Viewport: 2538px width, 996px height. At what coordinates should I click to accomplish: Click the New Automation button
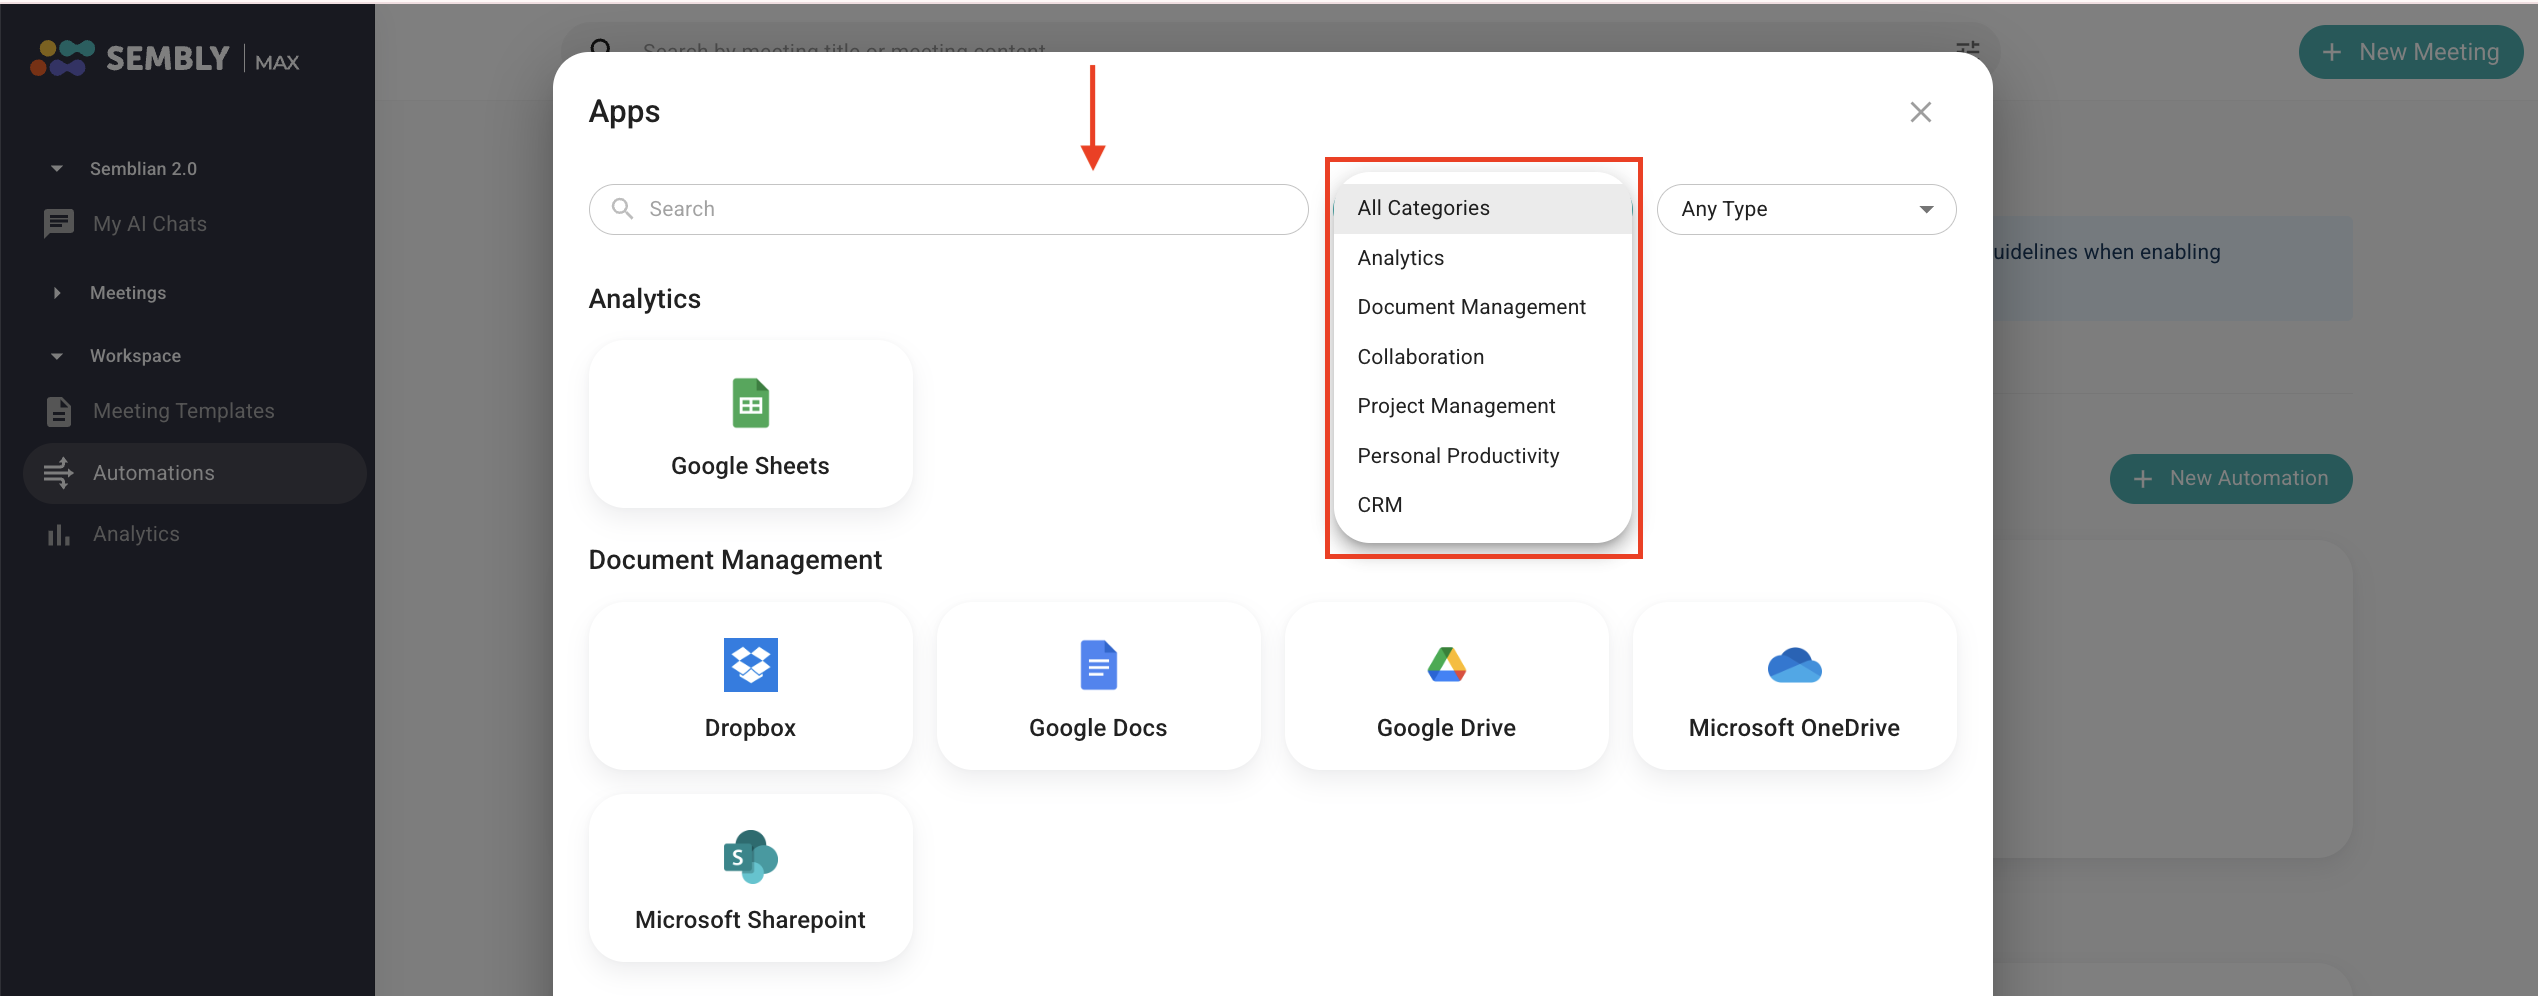2230,479
